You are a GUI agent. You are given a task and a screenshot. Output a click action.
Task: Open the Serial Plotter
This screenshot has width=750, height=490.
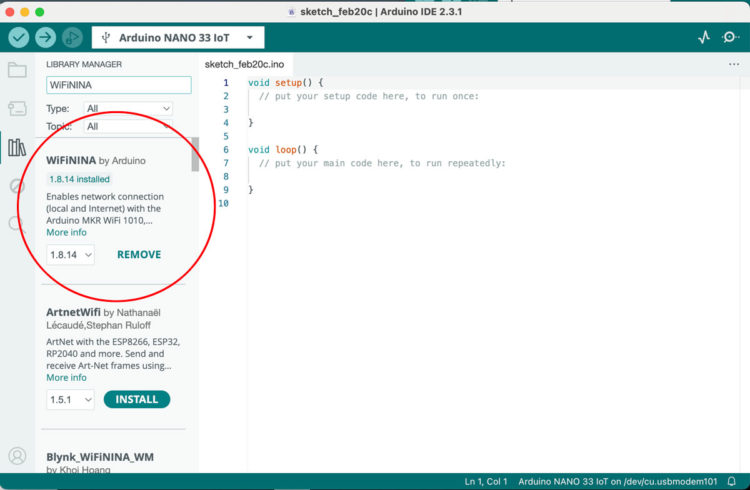(704, 37)
